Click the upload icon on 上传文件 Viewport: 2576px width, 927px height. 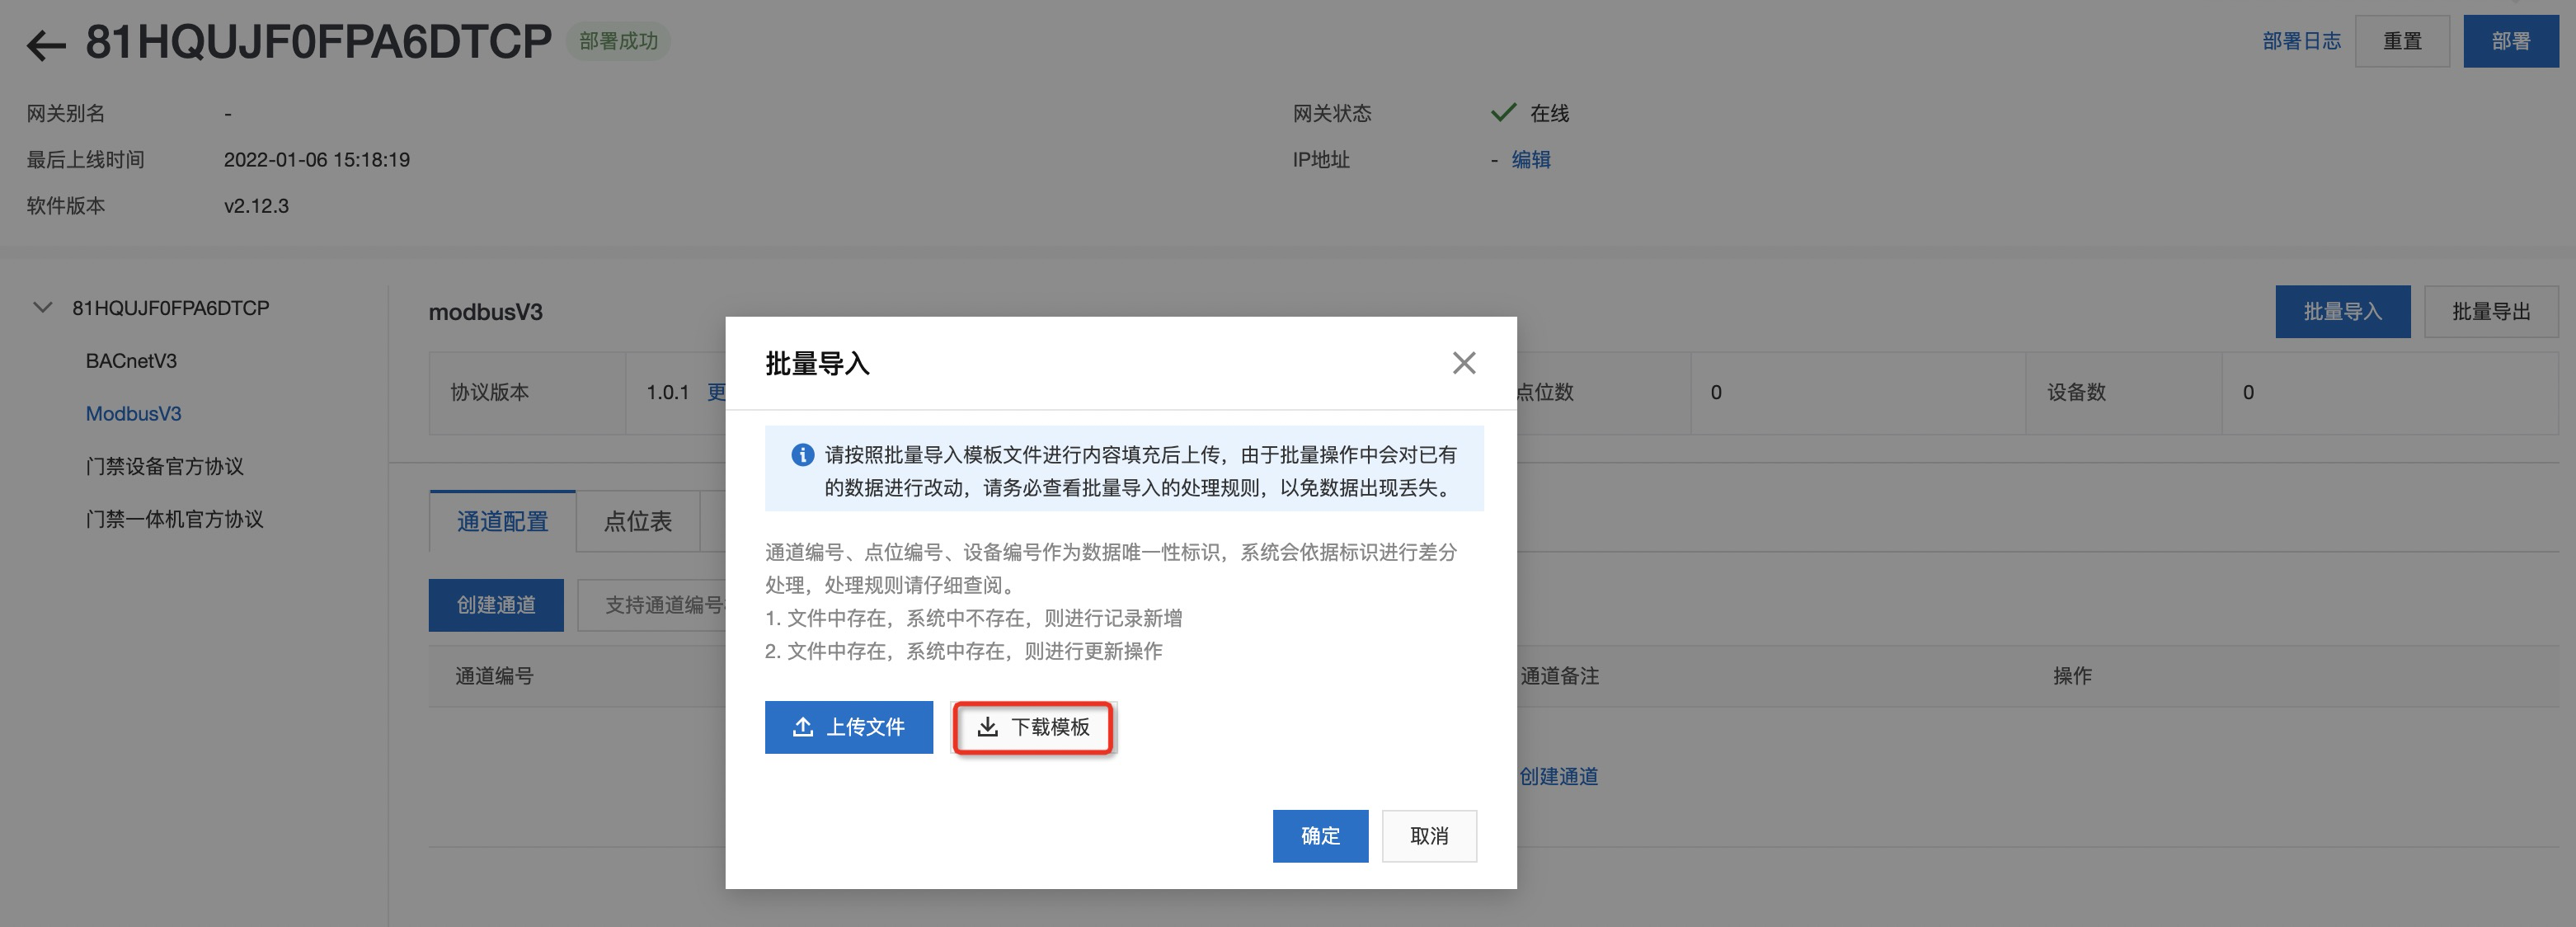802,727
